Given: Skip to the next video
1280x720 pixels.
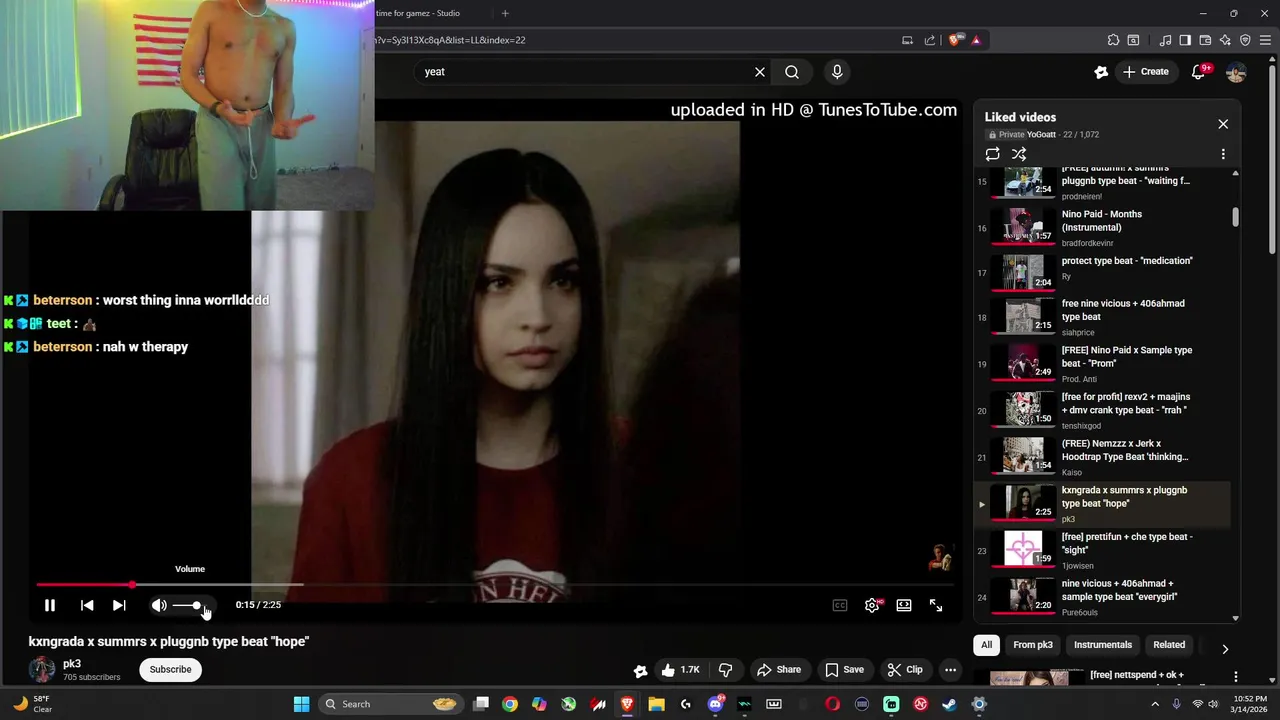Looking at the screenshot, I should [119, 605].
